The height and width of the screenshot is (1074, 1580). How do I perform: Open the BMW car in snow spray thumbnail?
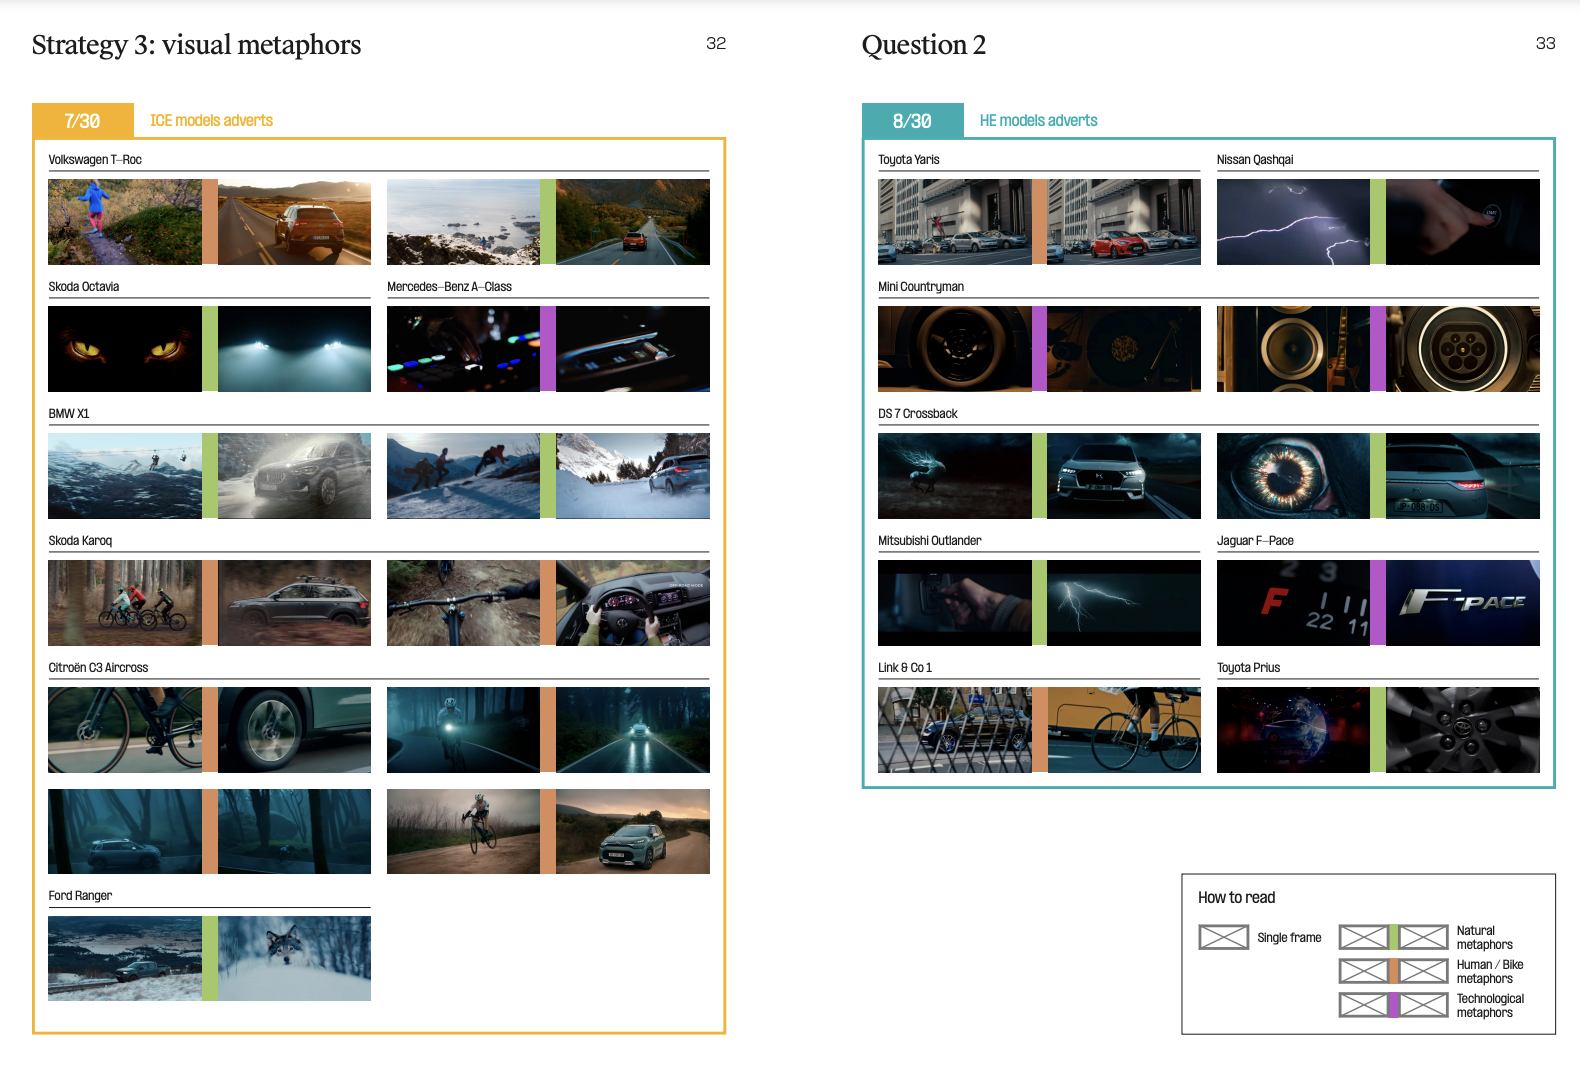(294, 476)
